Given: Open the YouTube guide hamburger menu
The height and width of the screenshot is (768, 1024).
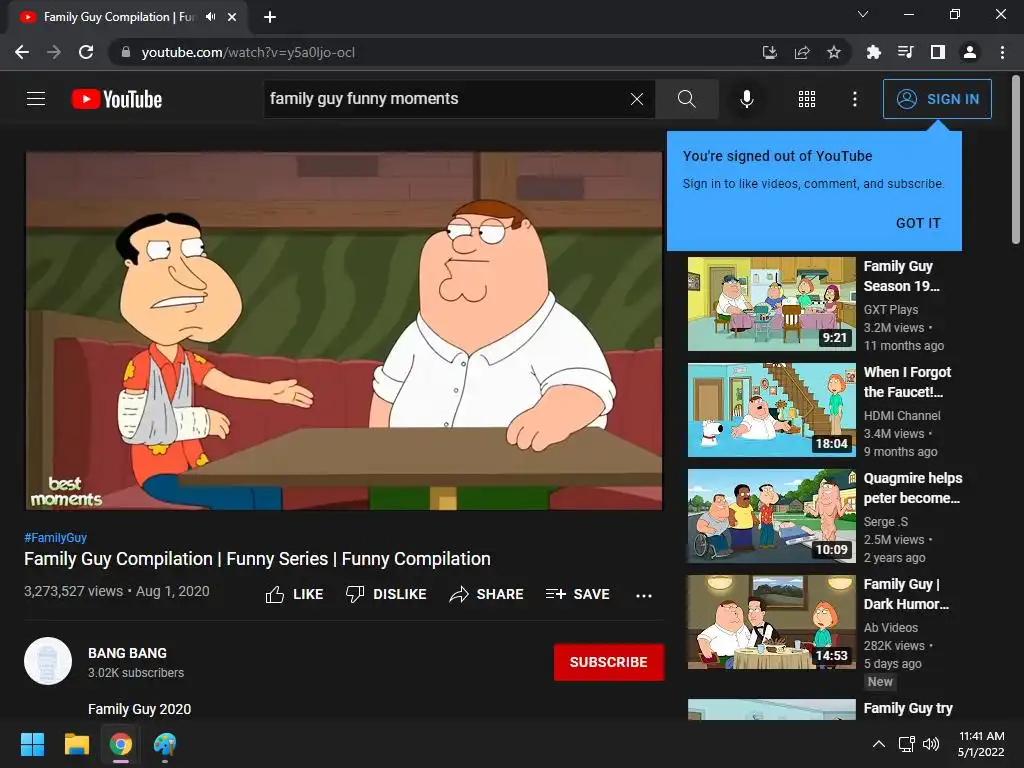Looking at the screenshot, I should [36, 99].
